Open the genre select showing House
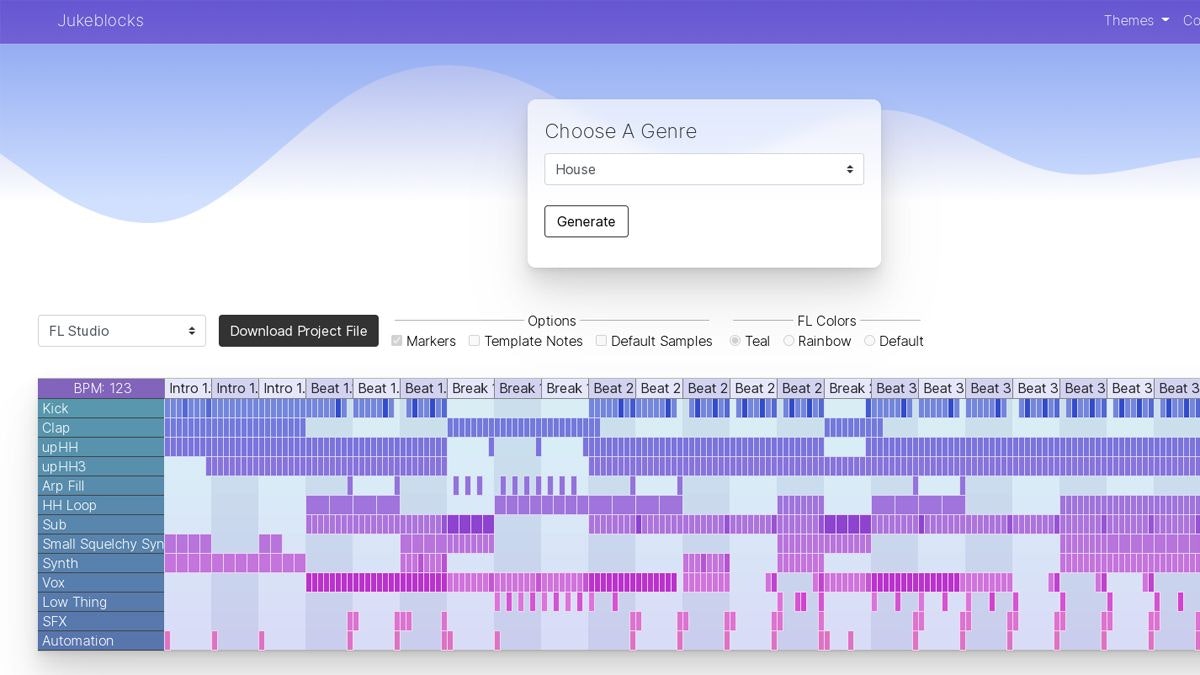Viewport: 1200px width, 675px height. pyautogui.click(x=704, y=169)
